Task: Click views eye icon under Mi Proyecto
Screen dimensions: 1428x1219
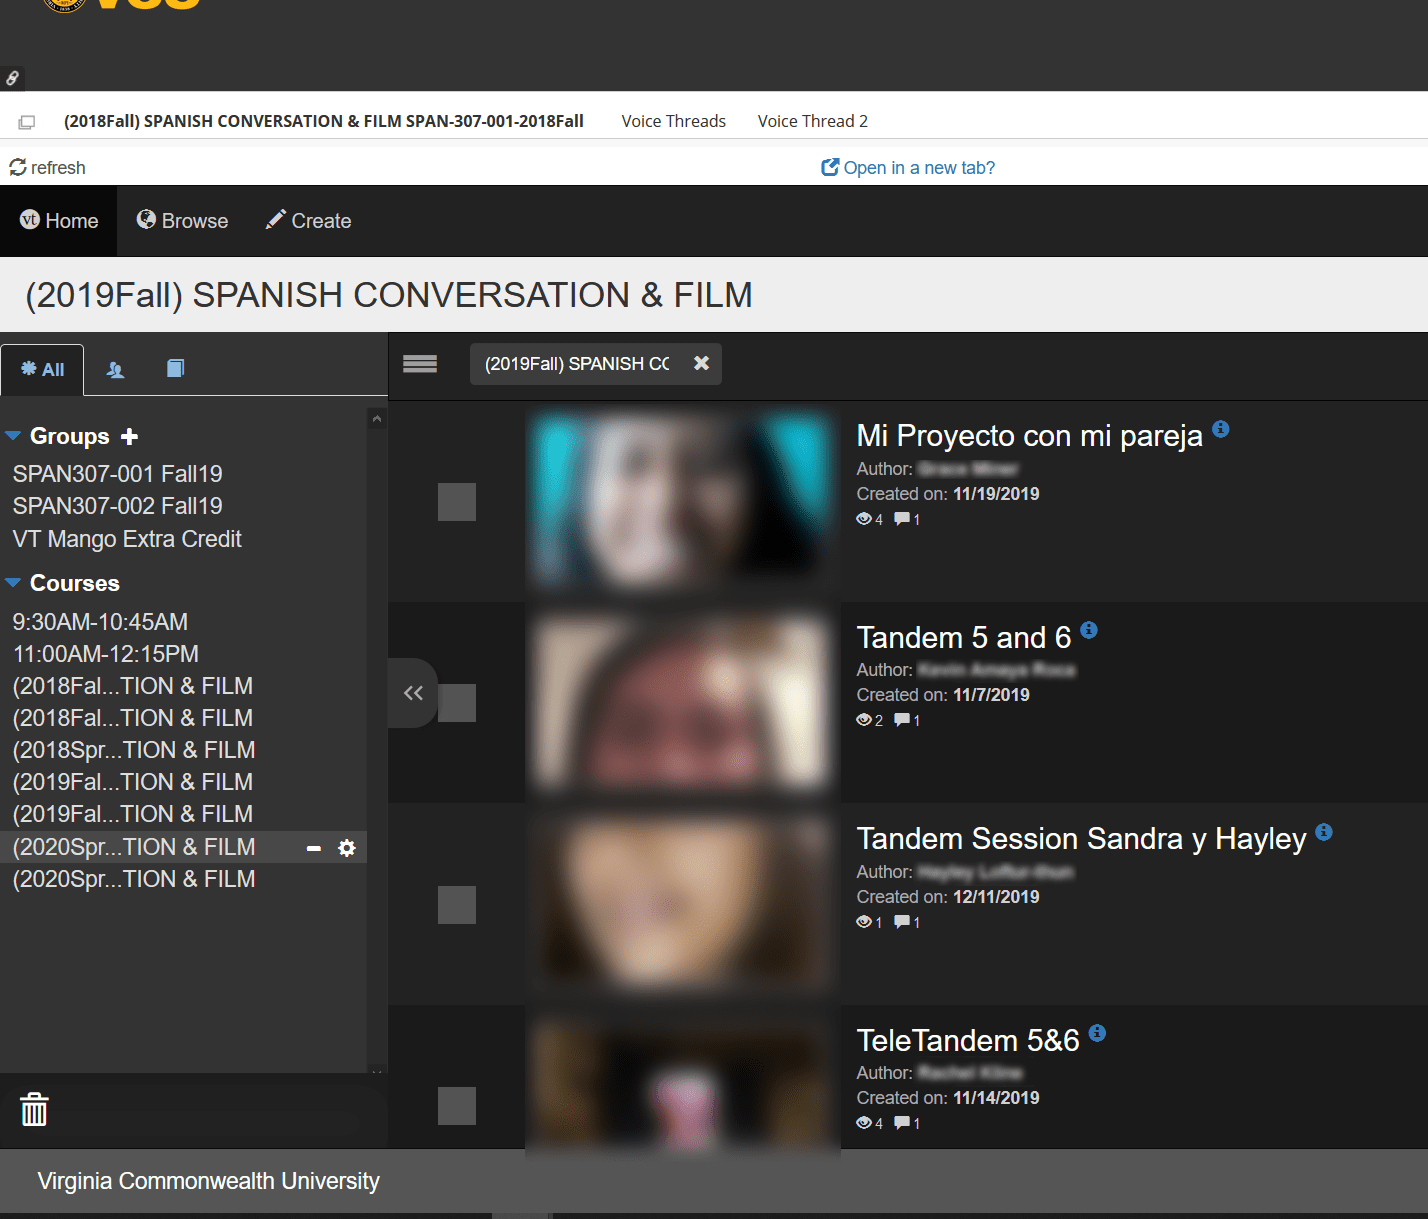Action: [864, 519]
